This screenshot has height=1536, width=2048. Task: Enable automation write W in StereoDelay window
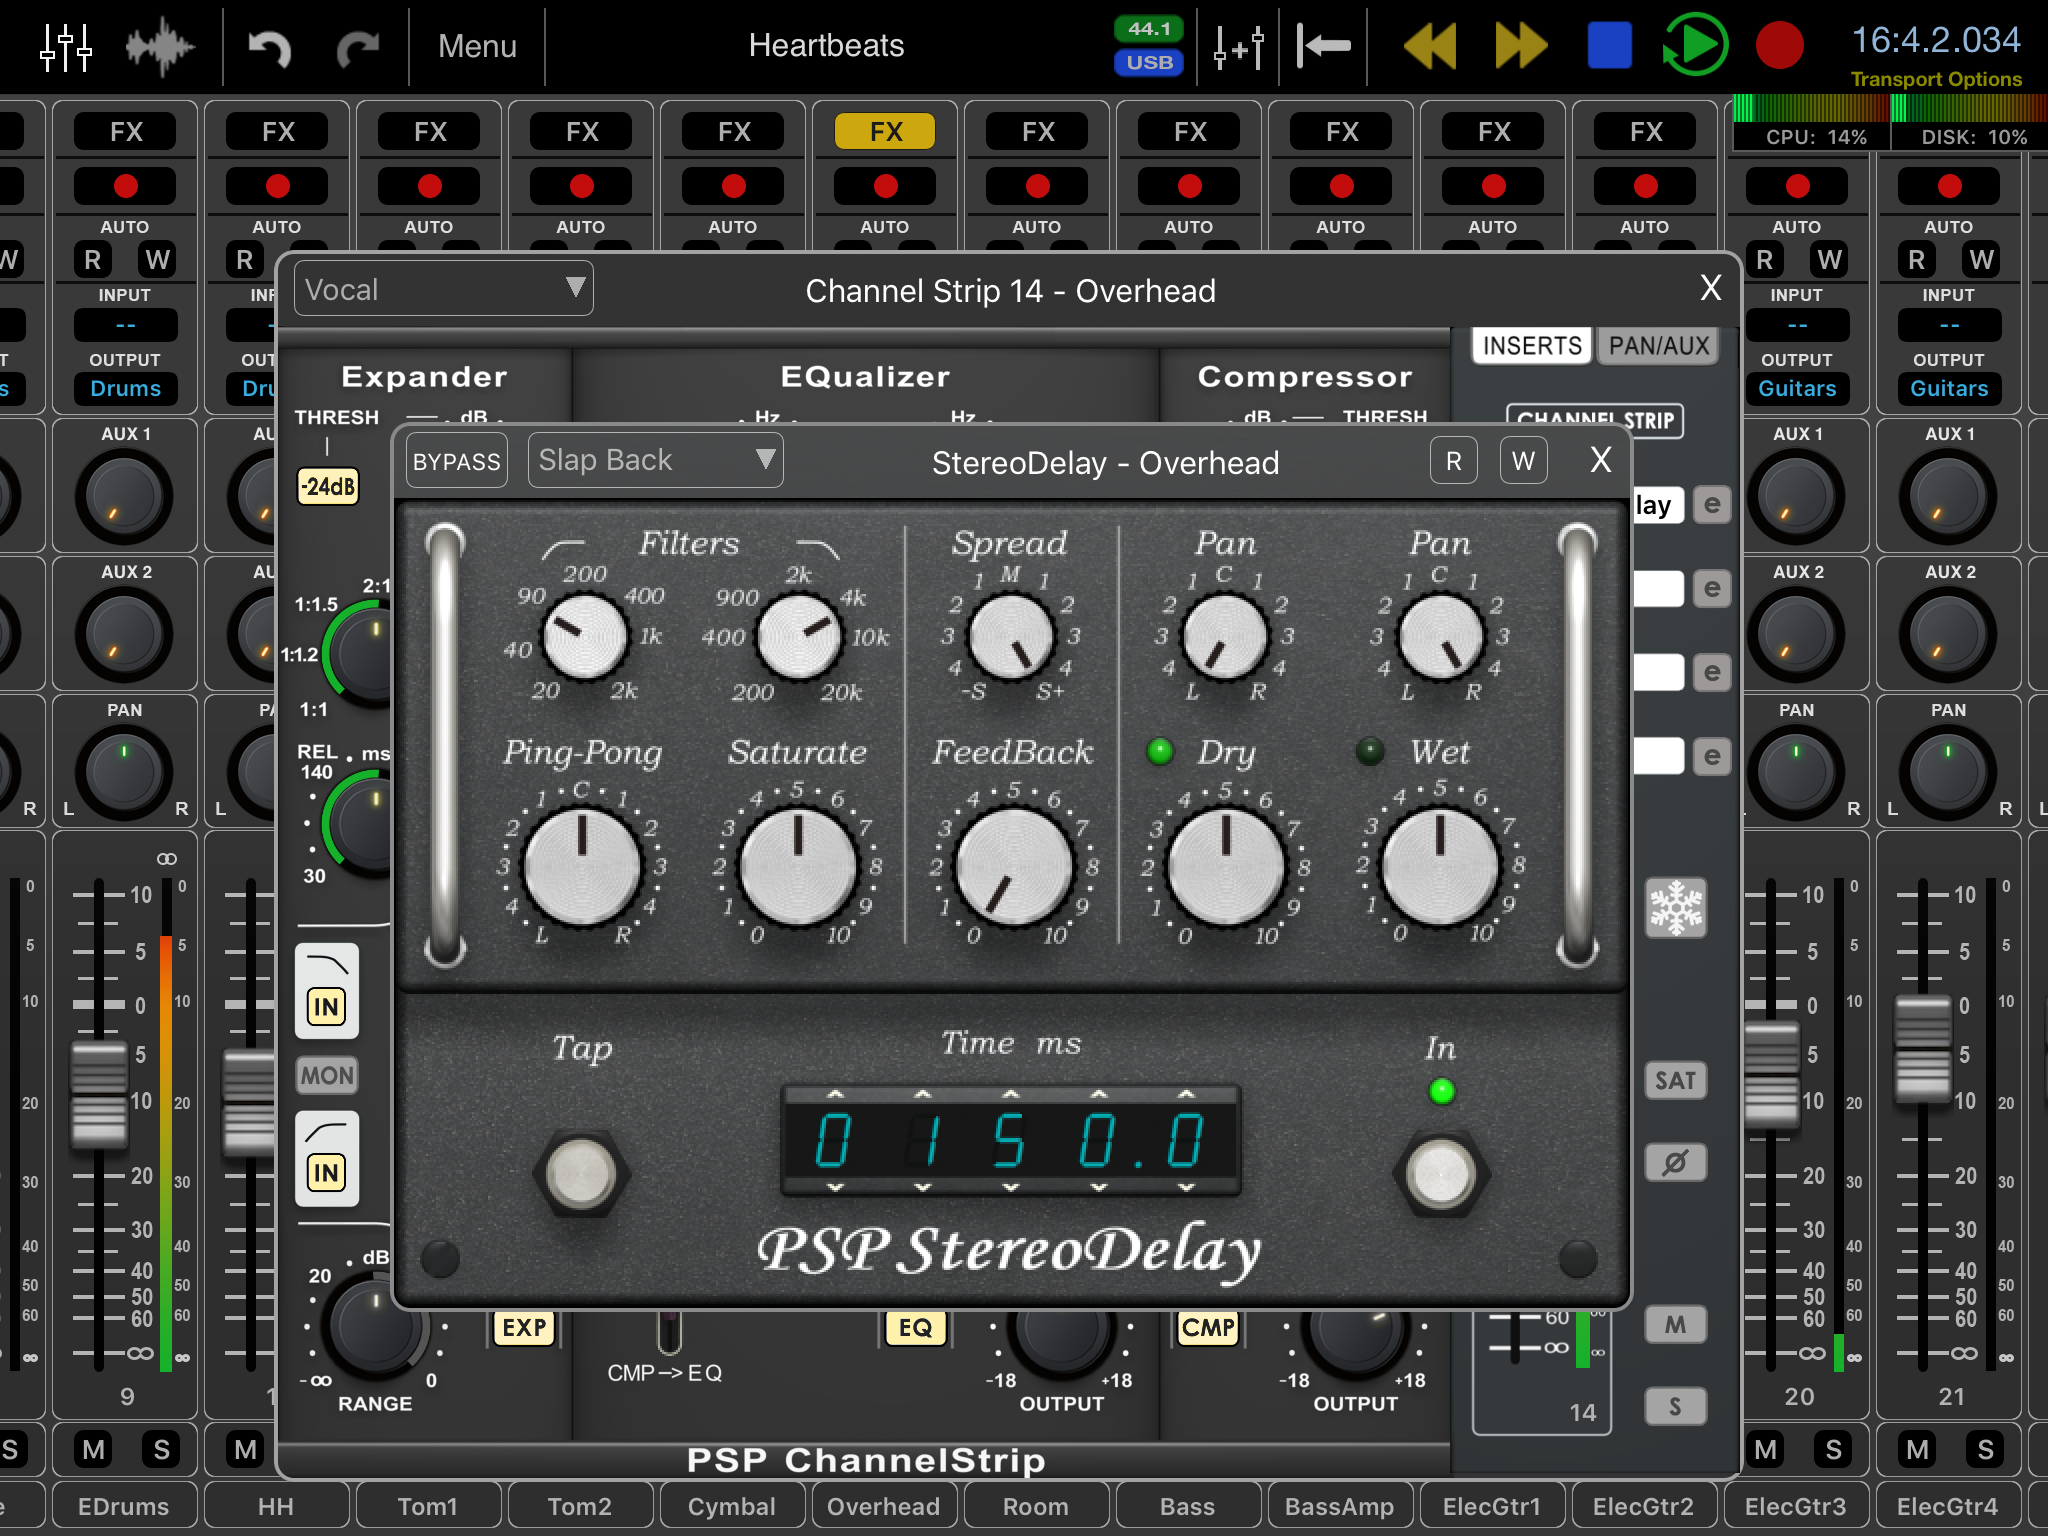pyautogui.click(x=1523, y=461)
